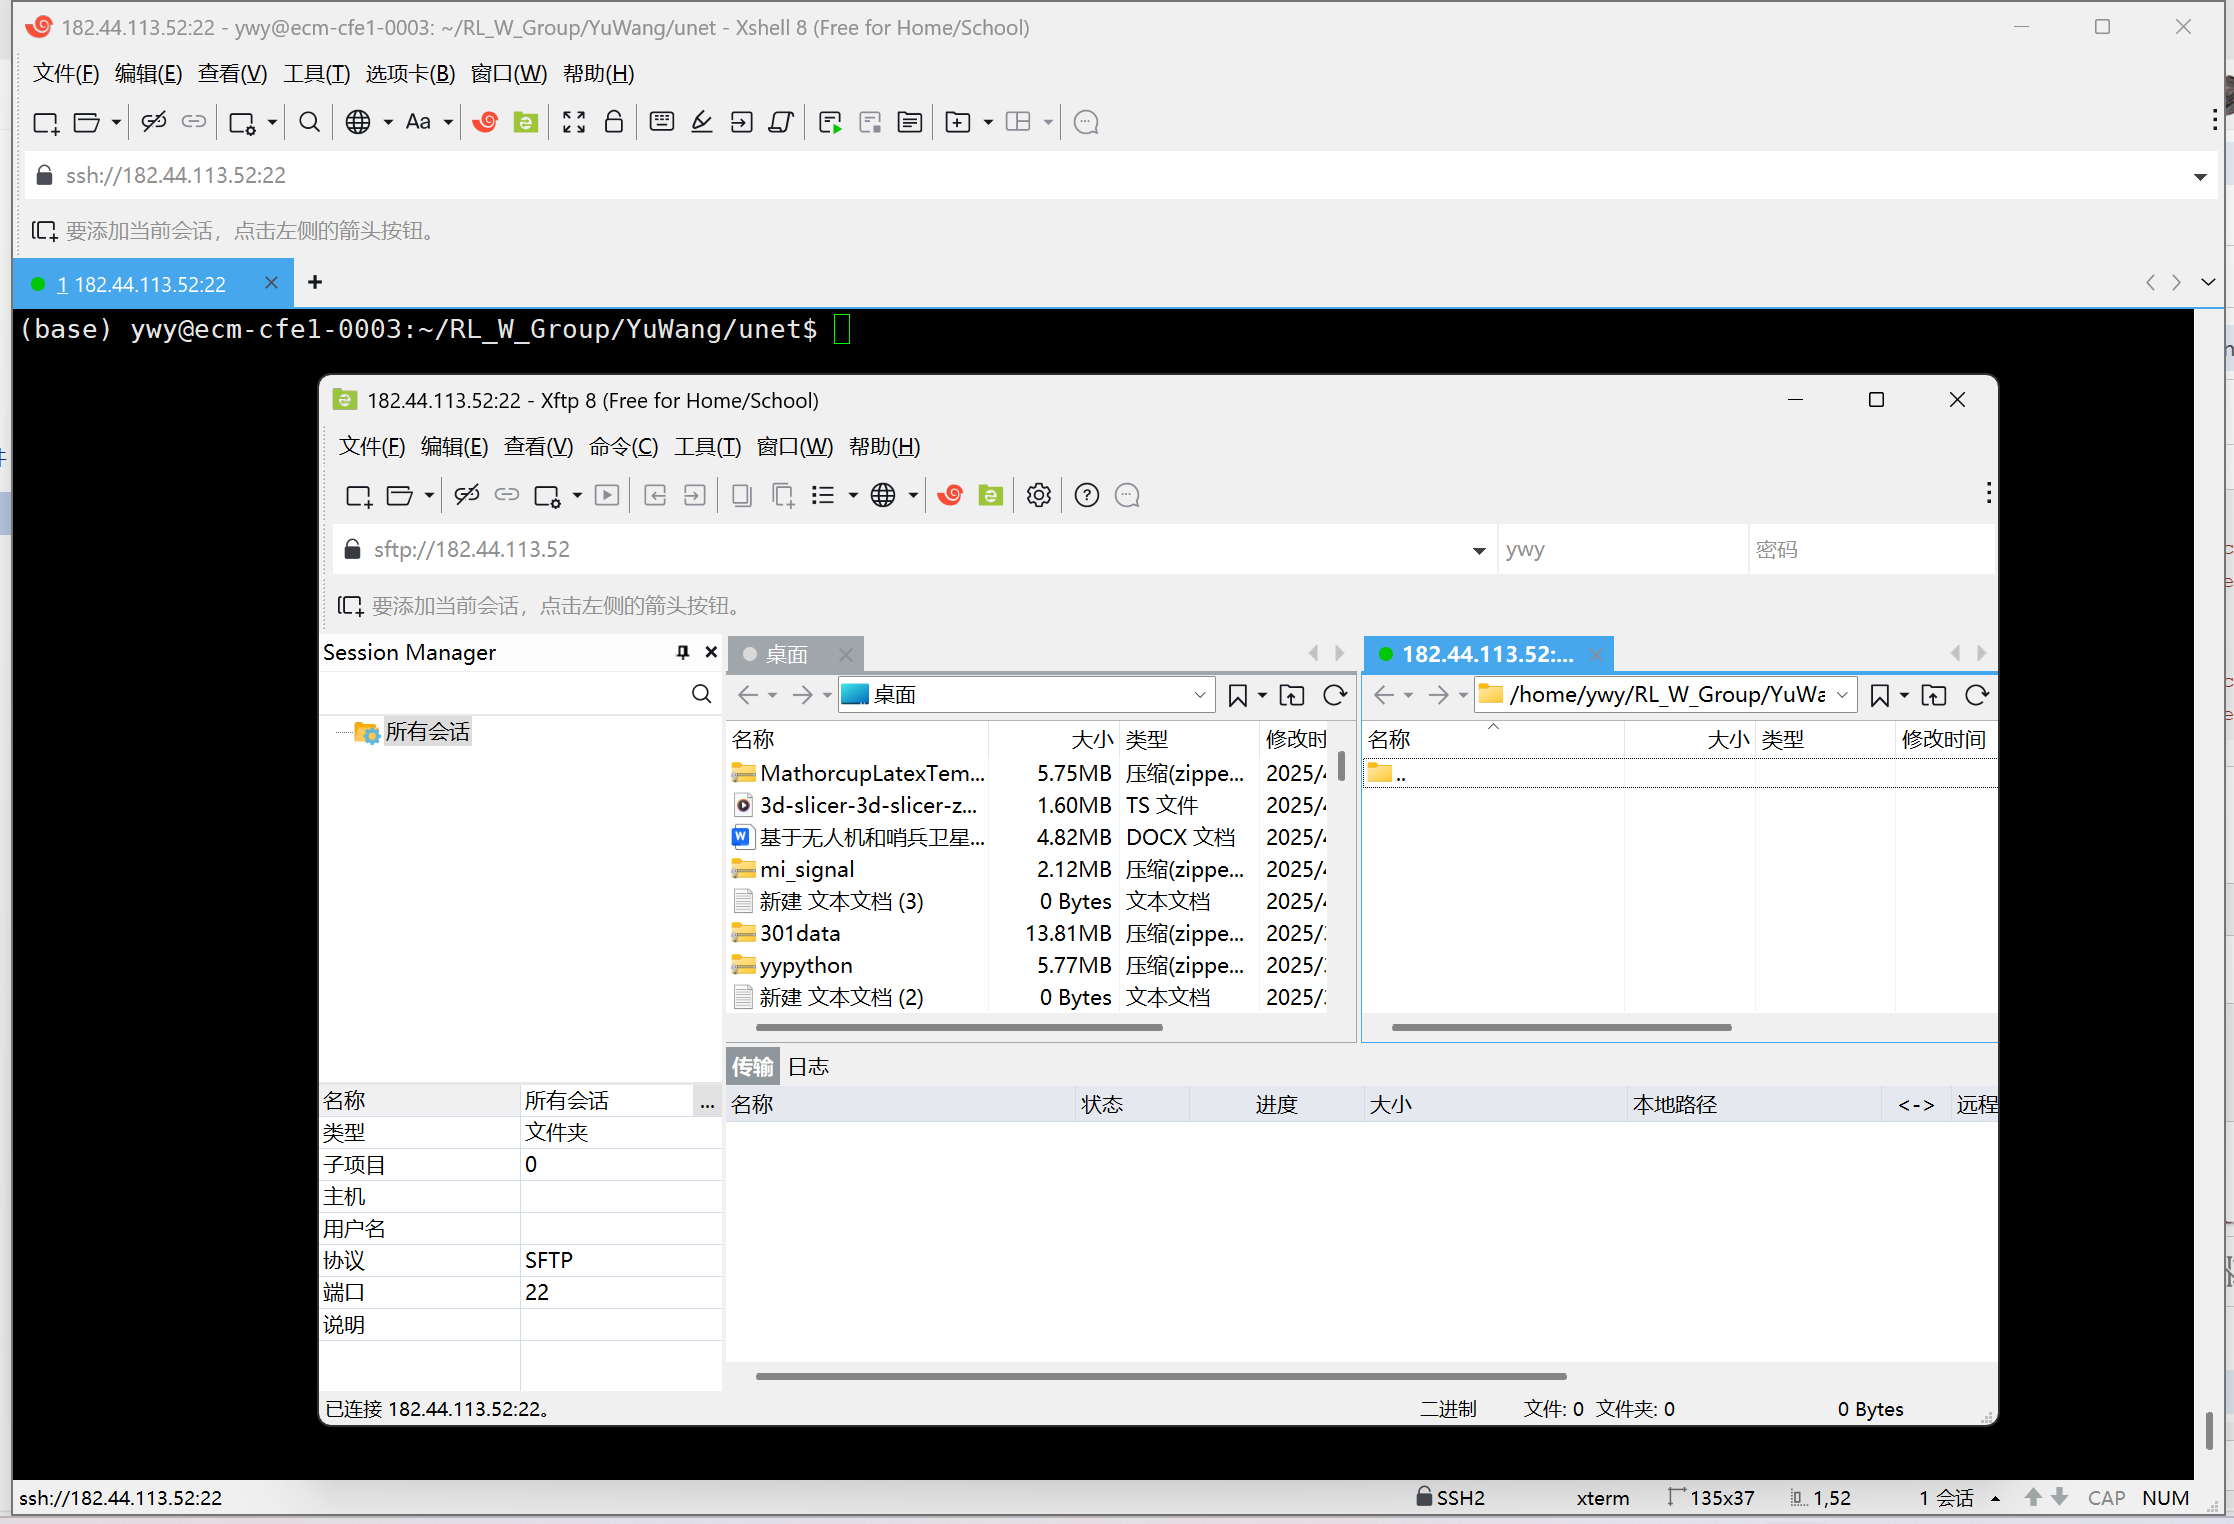Click the Xftp help question mark icon
The image size is (2234, 1524).
(1086, 495)
